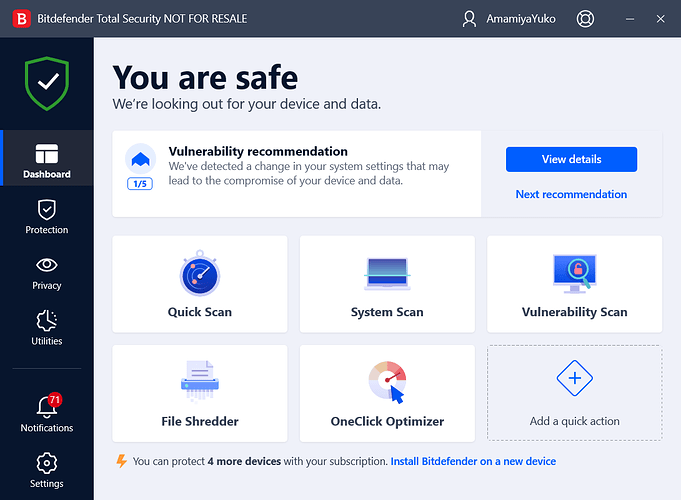This screenshot has height=500, width=681.
Task: Click the 1/5 recommendation counter badge
Action: pyautogui.click(x=140, y=184)
